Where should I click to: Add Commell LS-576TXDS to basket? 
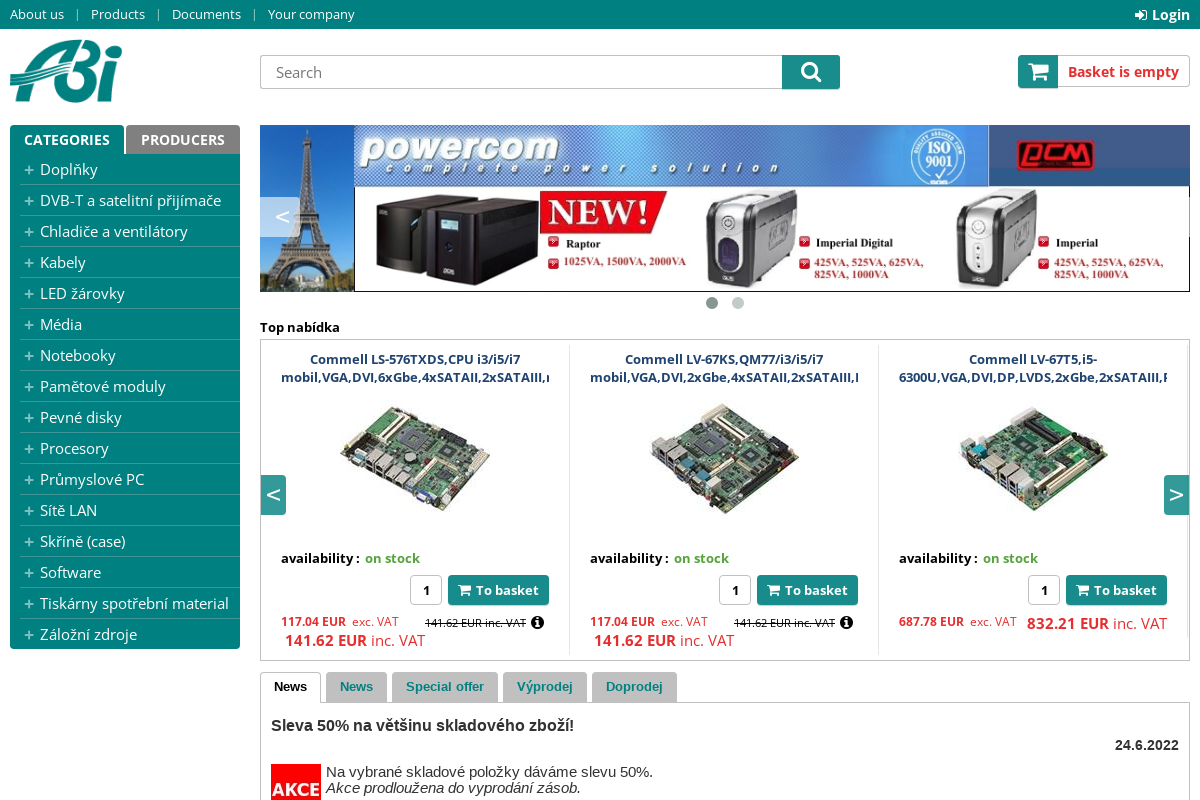point(498,590)
